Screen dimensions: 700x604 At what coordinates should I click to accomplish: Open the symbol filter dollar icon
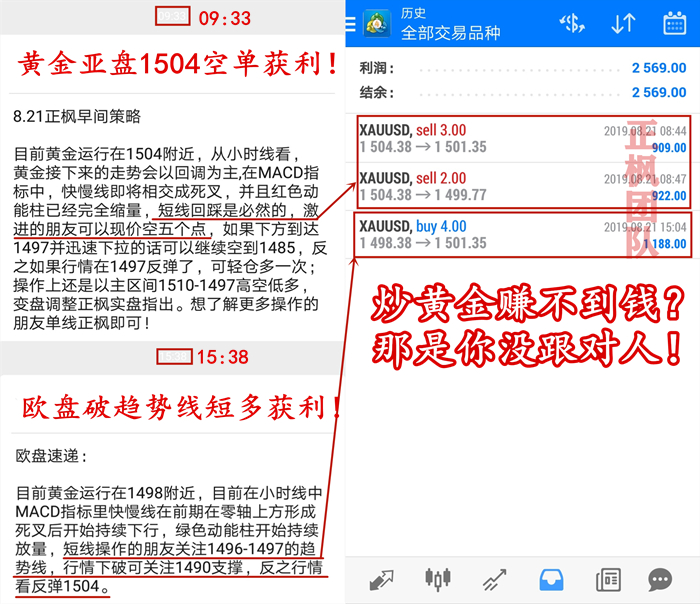click(x=572, y=23)
